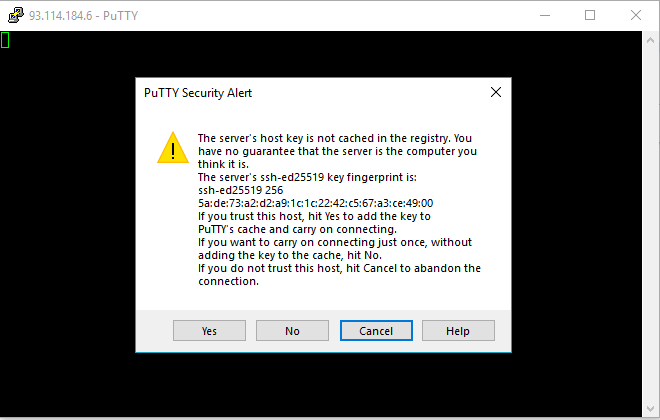The image size is (660, 420).
Task: Connect once by choosing No
Action: [292, 331]
